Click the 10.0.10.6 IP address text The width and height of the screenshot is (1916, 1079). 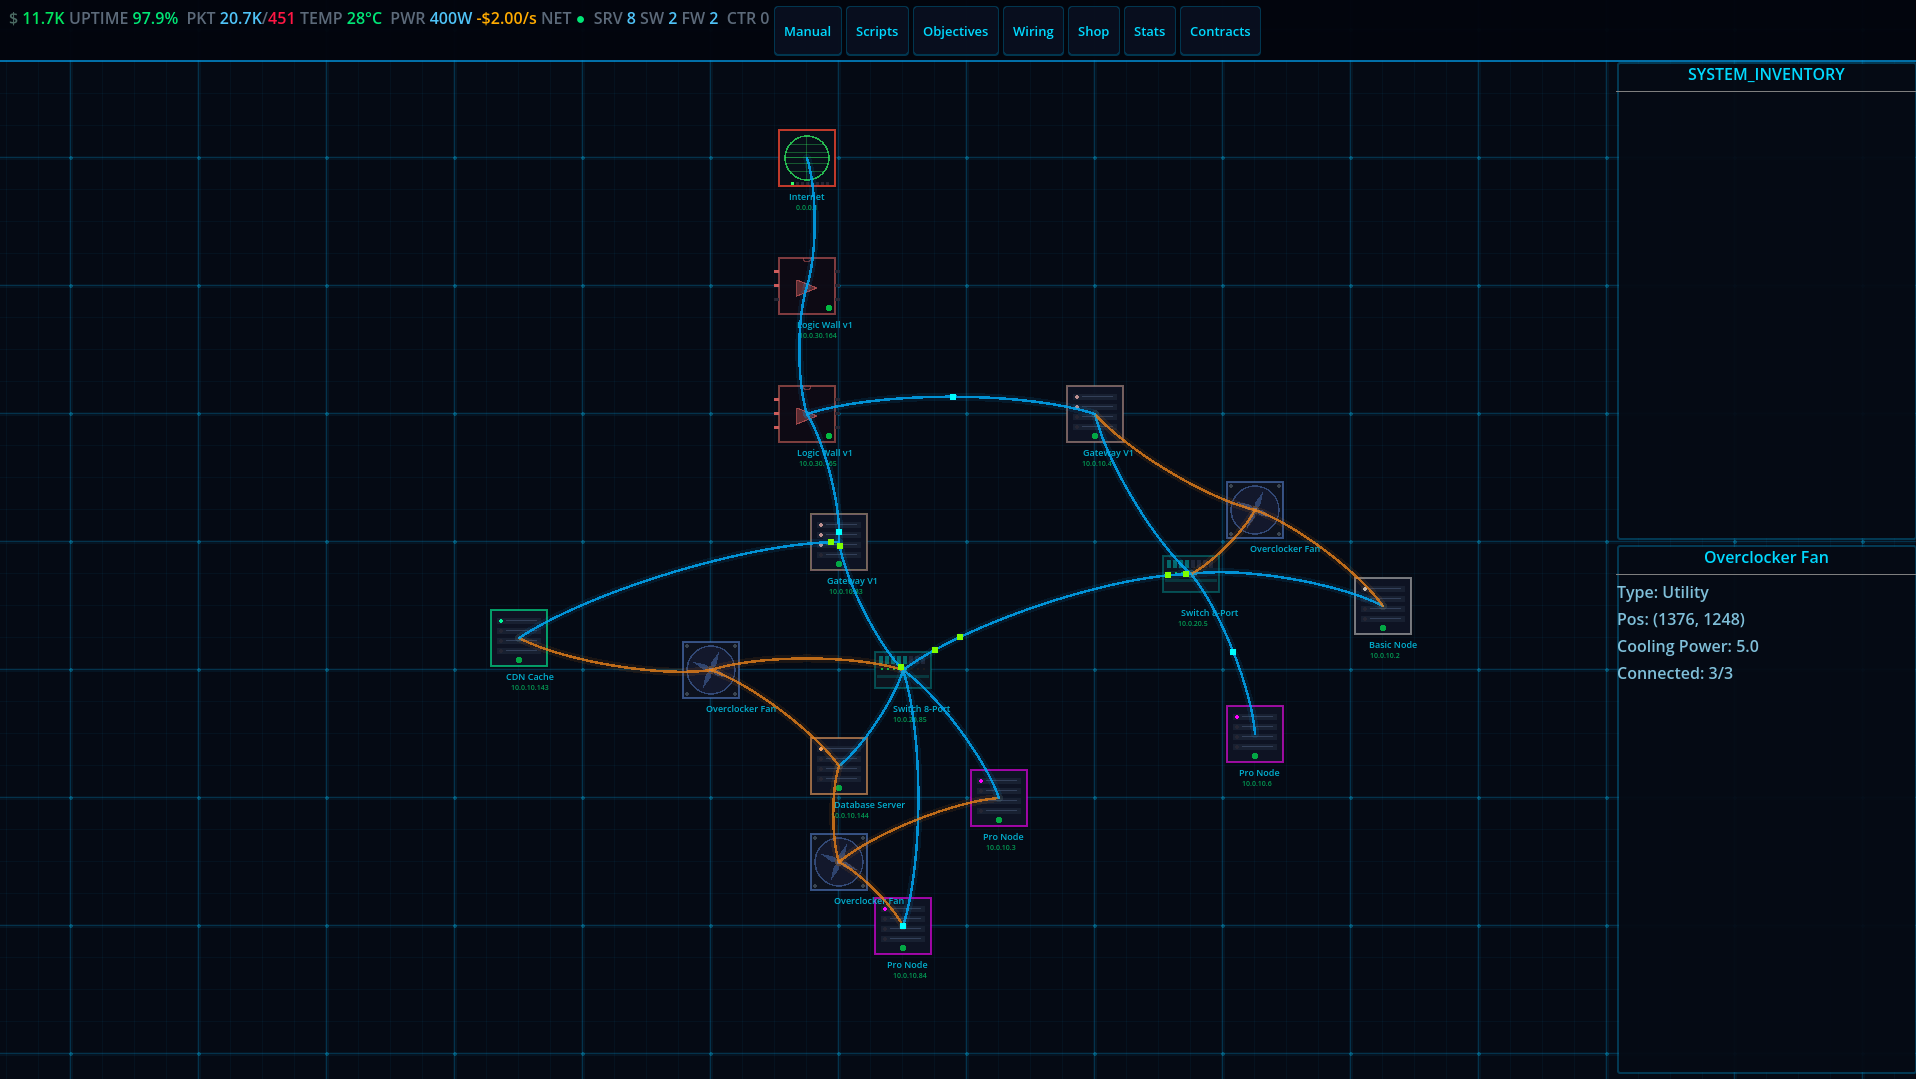(x=1257, y=784)
